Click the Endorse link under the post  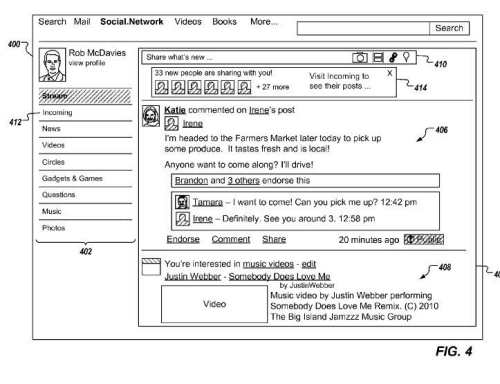point(183,239)
